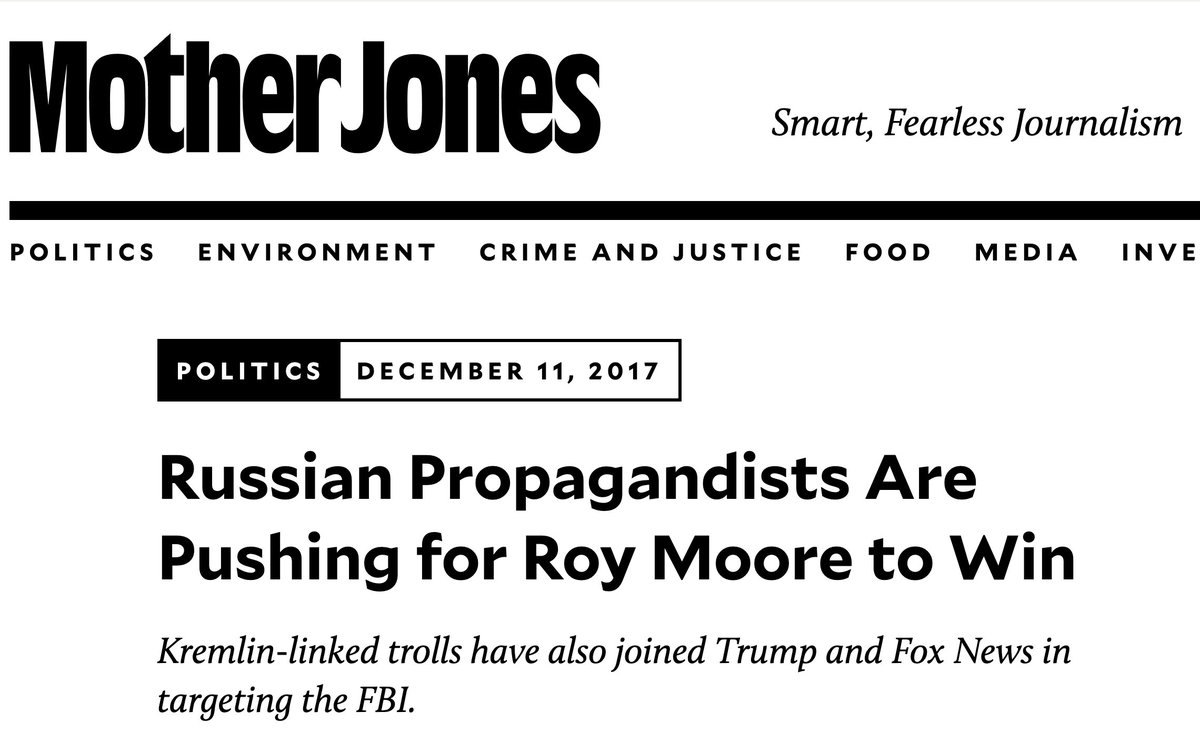Open the Politics navigation section
Image resolution: width=1200 pixels, height=742 pixels.
coord(83,252)
